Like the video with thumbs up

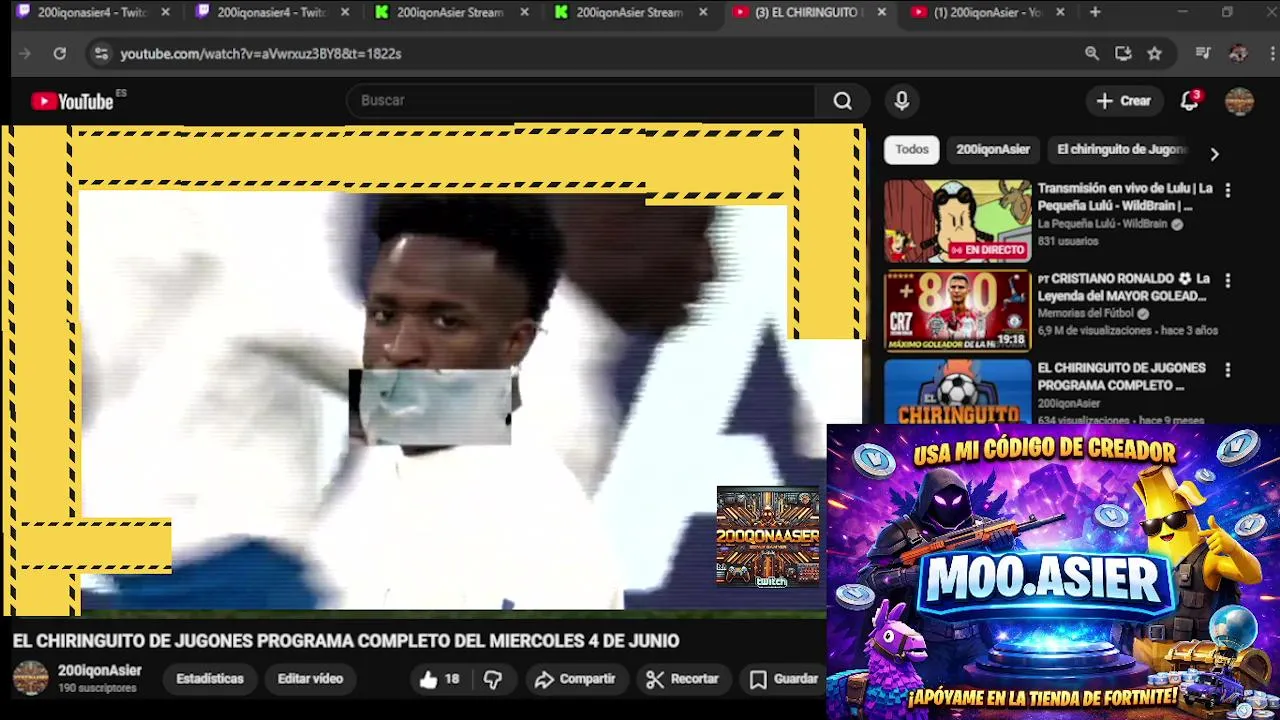429,680
